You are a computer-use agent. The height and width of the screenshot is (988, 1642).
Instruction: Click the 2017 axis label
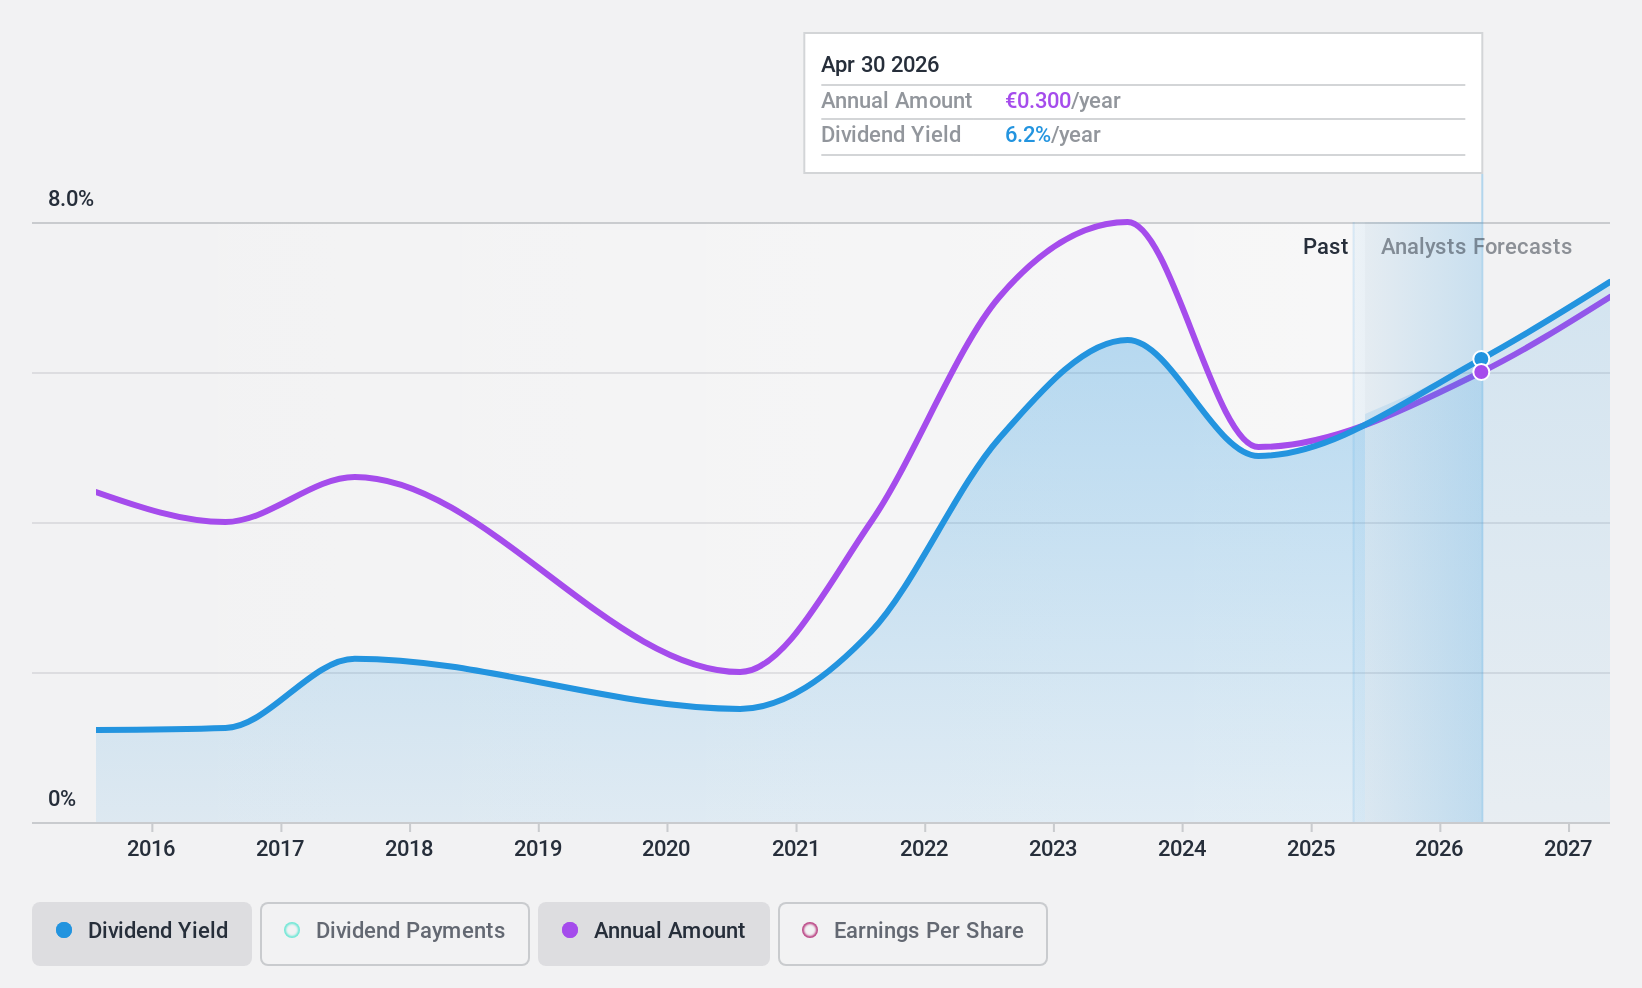[x=280, y=849]
